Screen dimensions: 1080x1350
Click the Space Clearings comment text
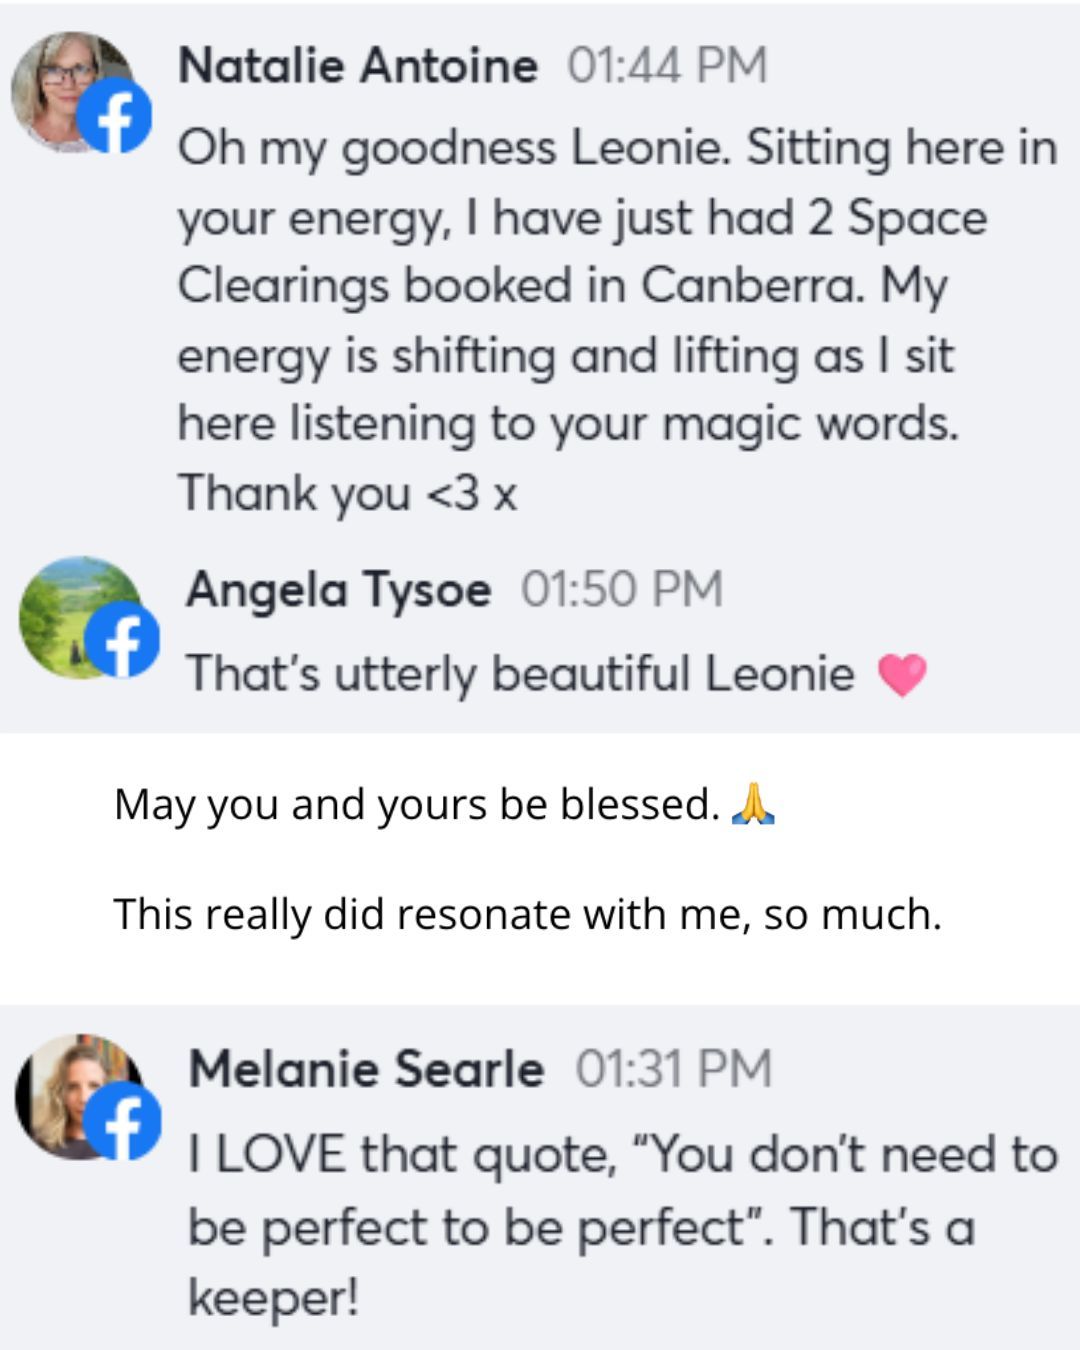point(617,320)
